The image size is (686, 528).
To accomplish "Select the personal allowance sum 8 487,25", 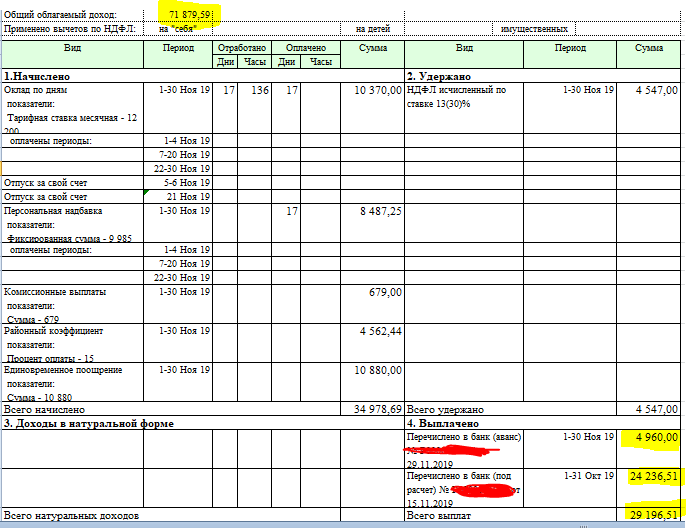I will point(378,211).
